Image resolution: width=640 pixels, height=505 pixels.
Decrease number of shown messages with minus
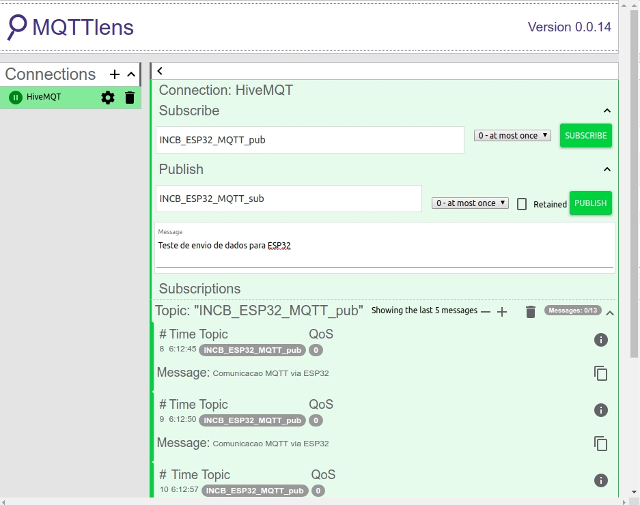tap(485, 312)
